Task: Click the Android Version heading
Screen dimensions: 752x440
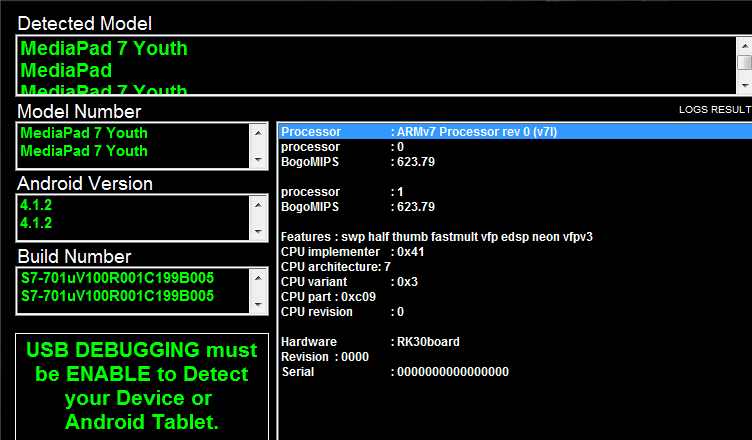Action: pyautogui.click(x=85, y=184)
